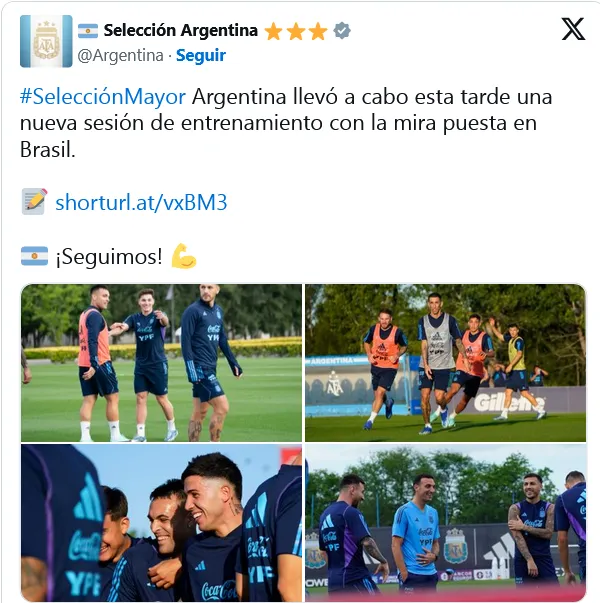Open the Selección Argentina account name
Image resolution: width=600 pixels, height=603 pixels.
click(x=181, y=30)
